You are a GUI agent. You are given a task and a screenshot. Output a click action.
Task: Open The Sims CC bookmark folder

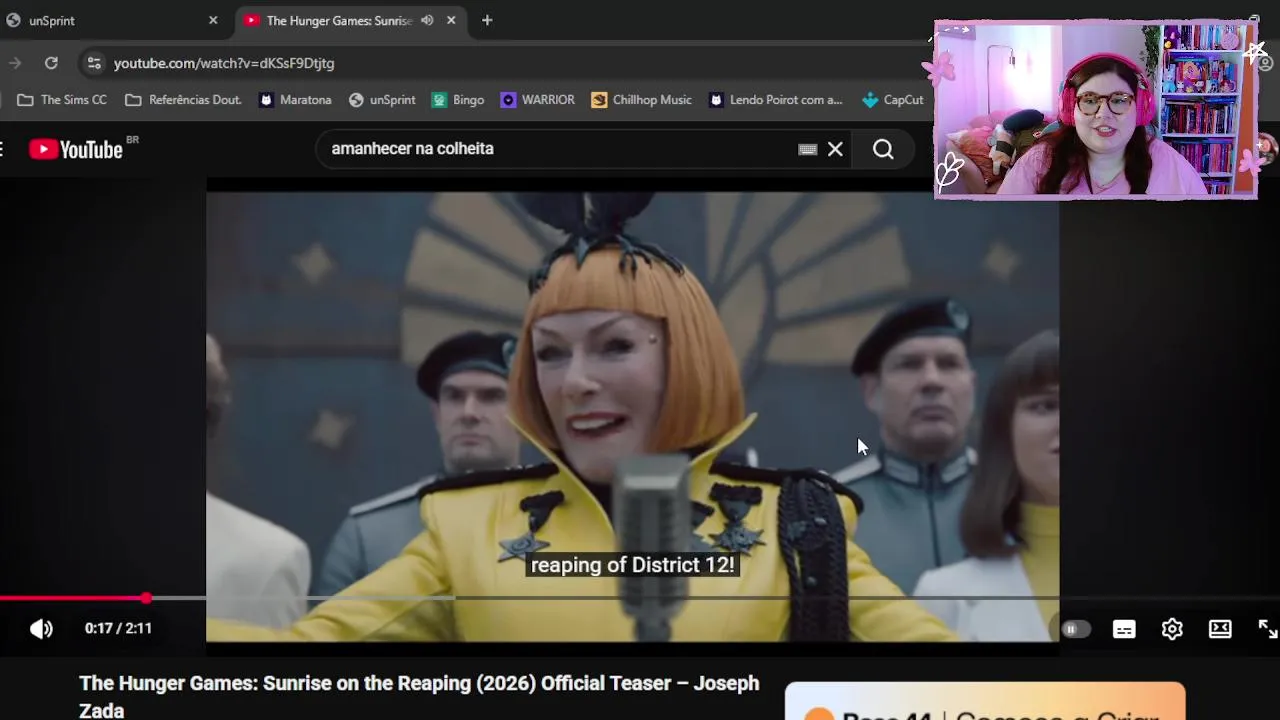click(62, 100)
